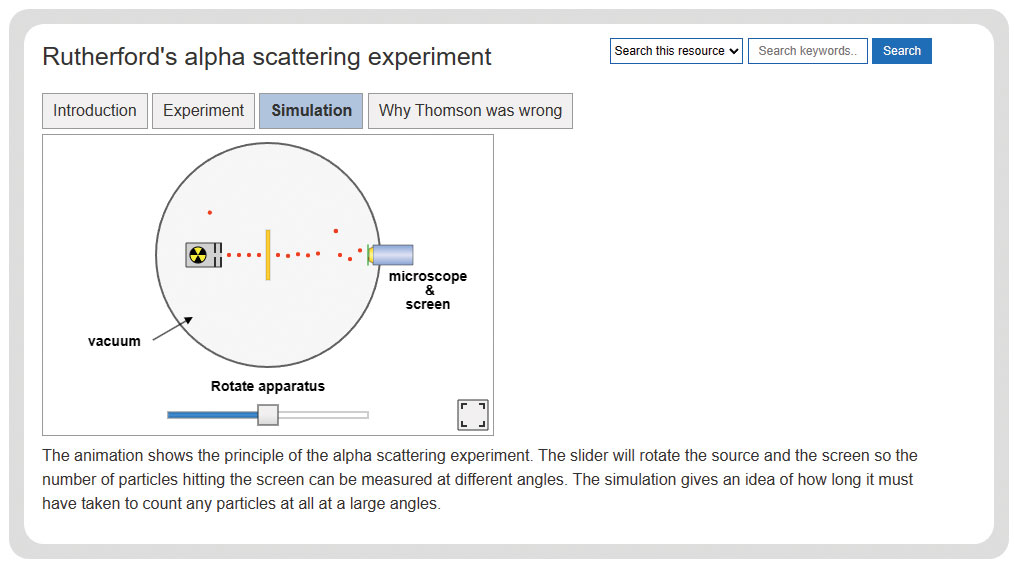Click the blue Search button
1018x566 pixels.
pyautogui.click(x=902, y=51)
